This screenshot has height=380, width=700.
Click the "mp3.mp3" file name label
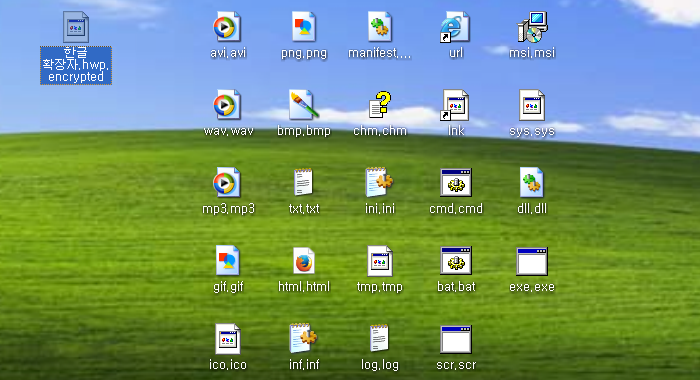pos(228,209)
